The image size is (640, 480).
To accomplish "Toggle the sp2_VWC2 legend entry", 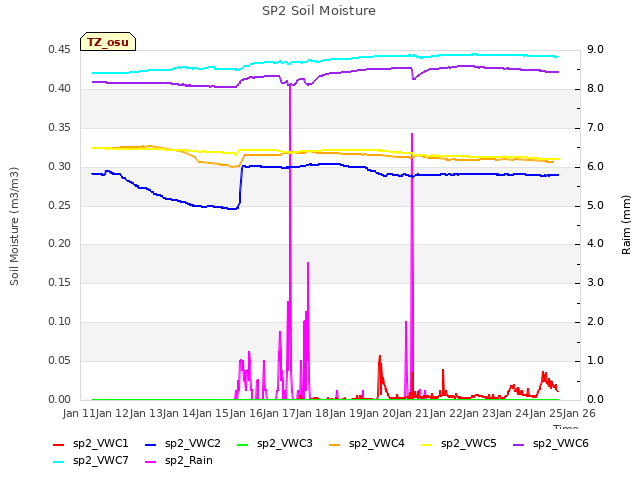I will pos(182,444).
